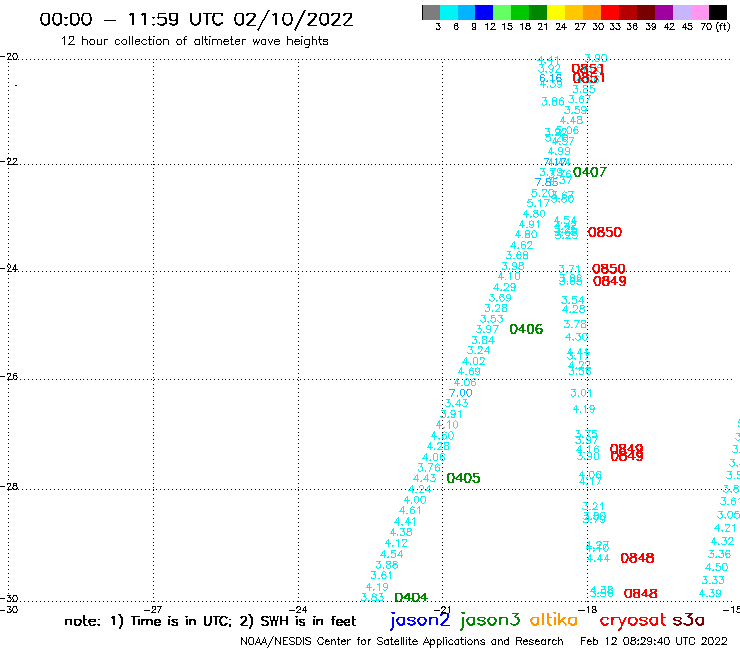Click the longitude axis label "-27"
The image size is (740, 650).
tap(153, 609)
